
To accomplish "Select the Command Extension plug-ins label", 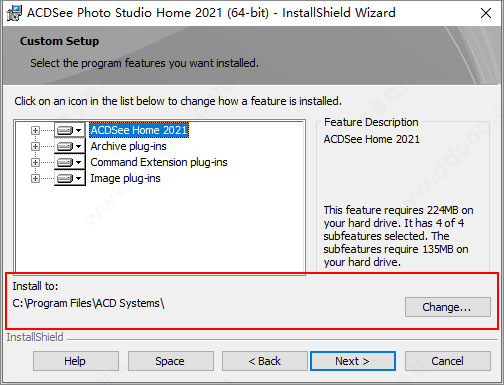I will pos(159,162).
